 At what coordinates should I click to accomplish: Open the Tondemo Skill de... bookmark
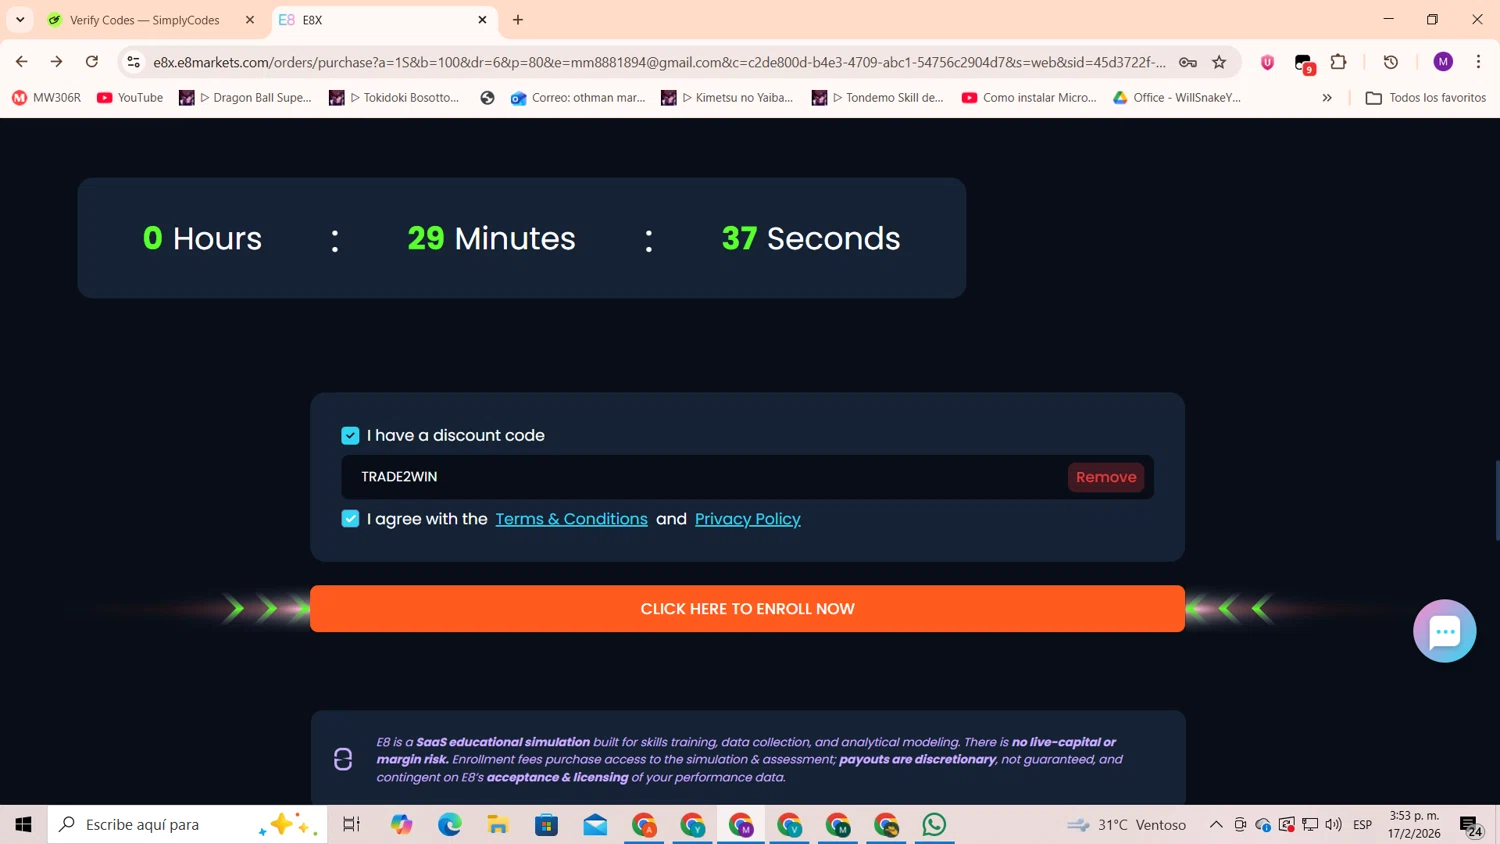(x=878, y=98)
